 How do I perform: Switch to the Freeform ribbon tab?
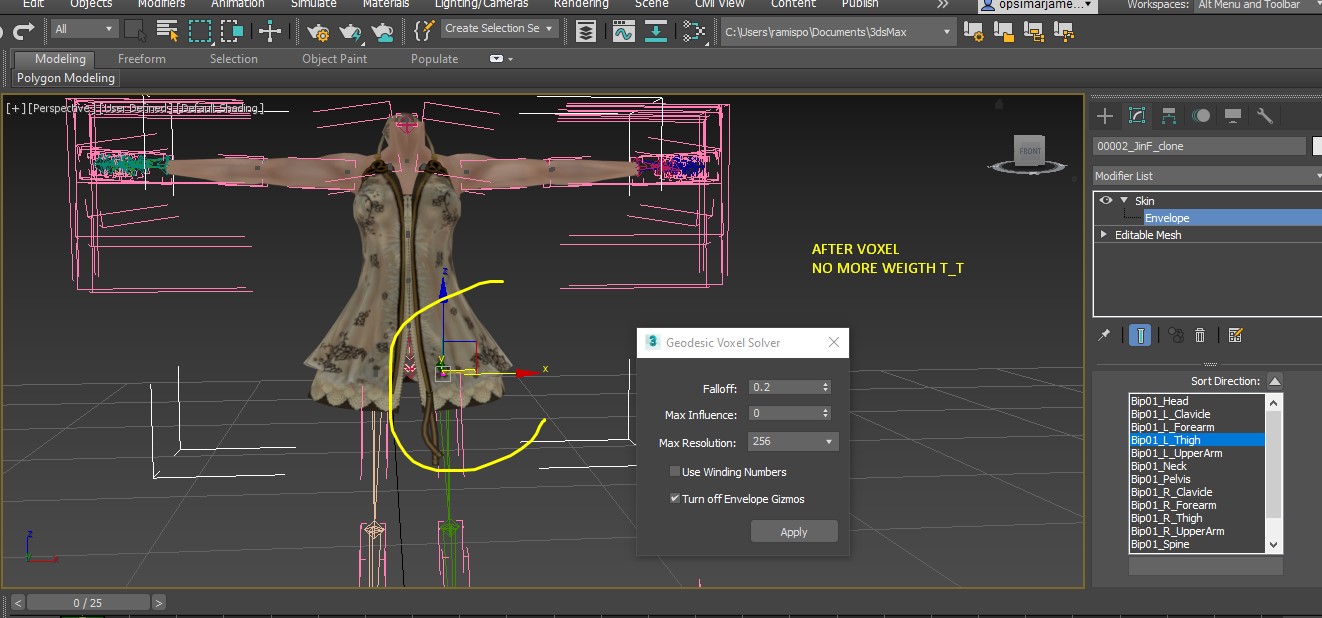[x=141, y=58]
